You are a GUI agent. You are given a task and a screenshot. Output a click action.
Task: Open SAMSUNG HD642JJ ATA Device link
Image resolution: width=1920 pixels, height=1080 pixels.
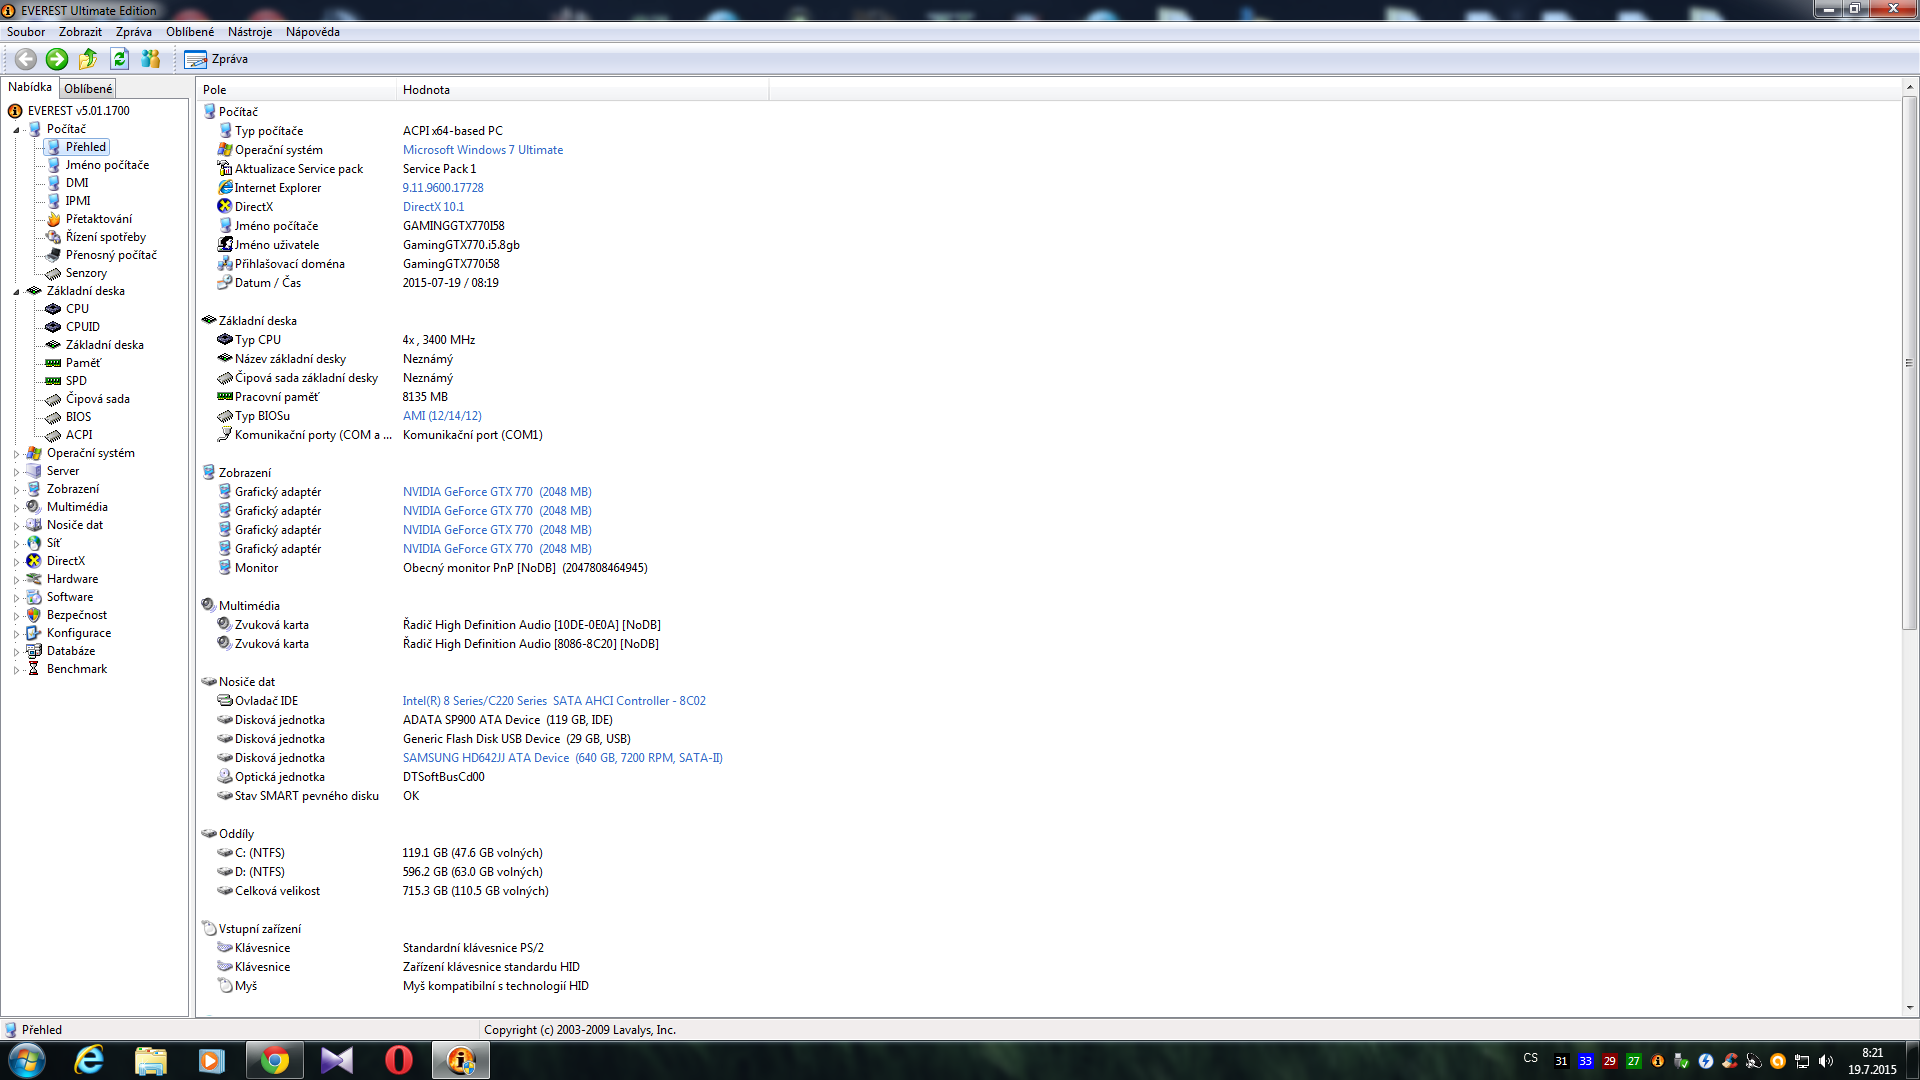pyautogui.click(x=562, y=758)
